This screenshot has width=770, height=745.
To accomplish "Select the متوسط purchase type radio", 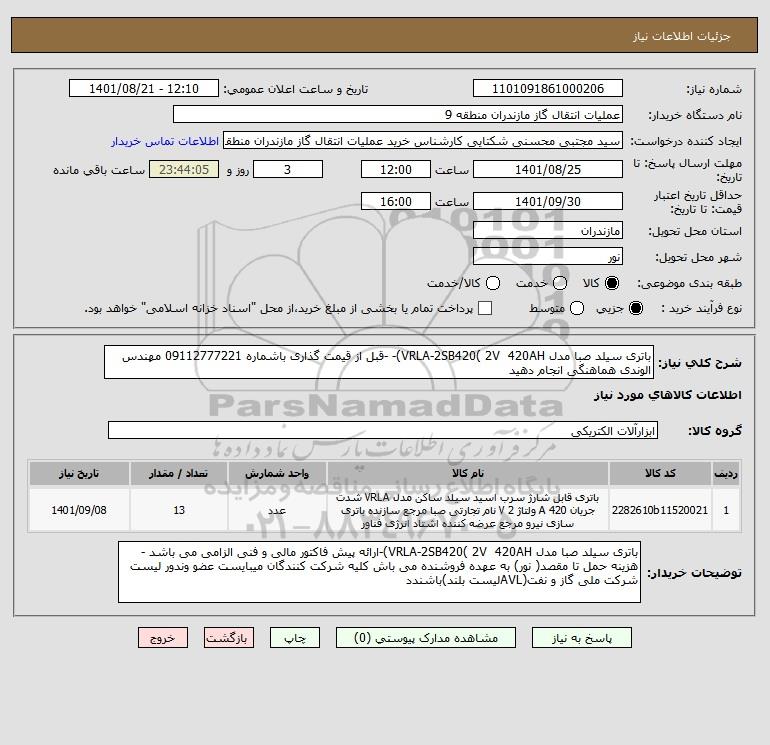I will click(x=577, y=308).
